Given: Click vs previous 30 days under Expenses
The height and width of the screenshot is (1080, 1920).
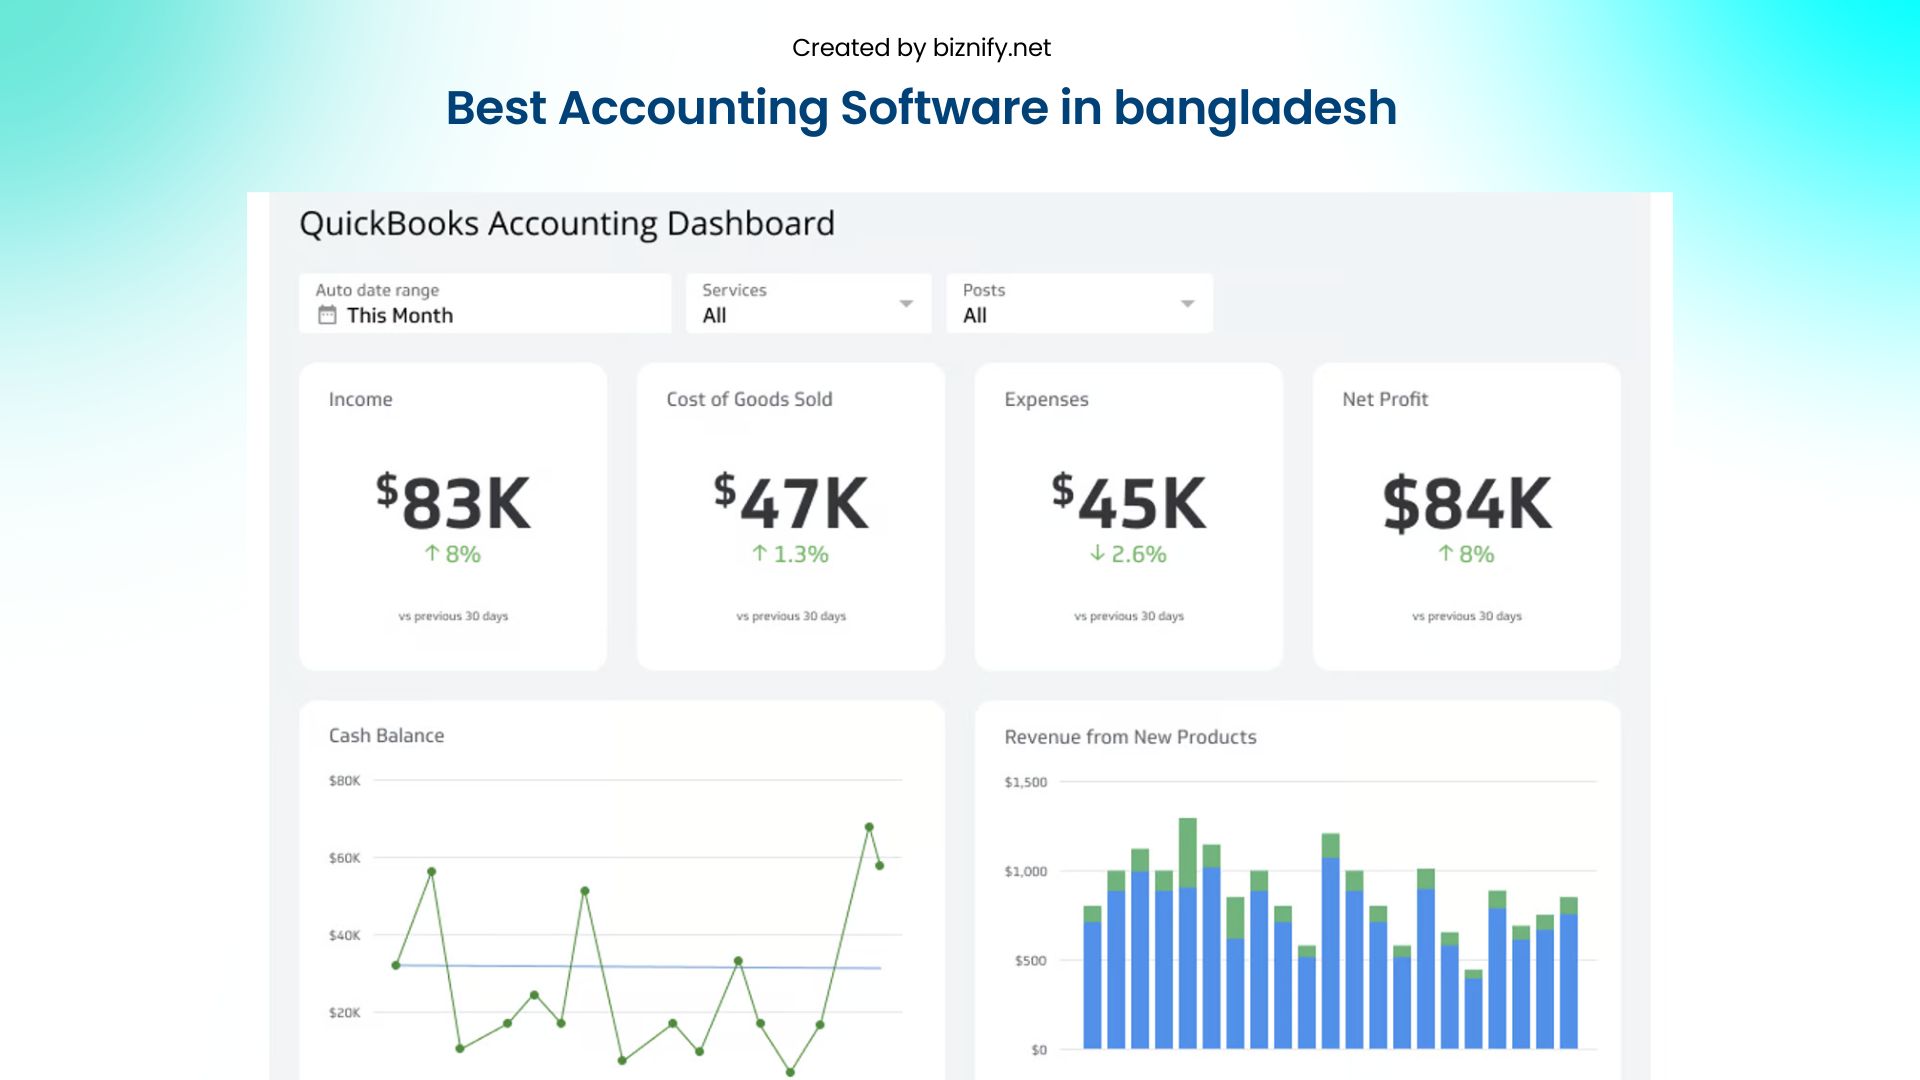Looking at the screenshot, I should pos(1129,616).
